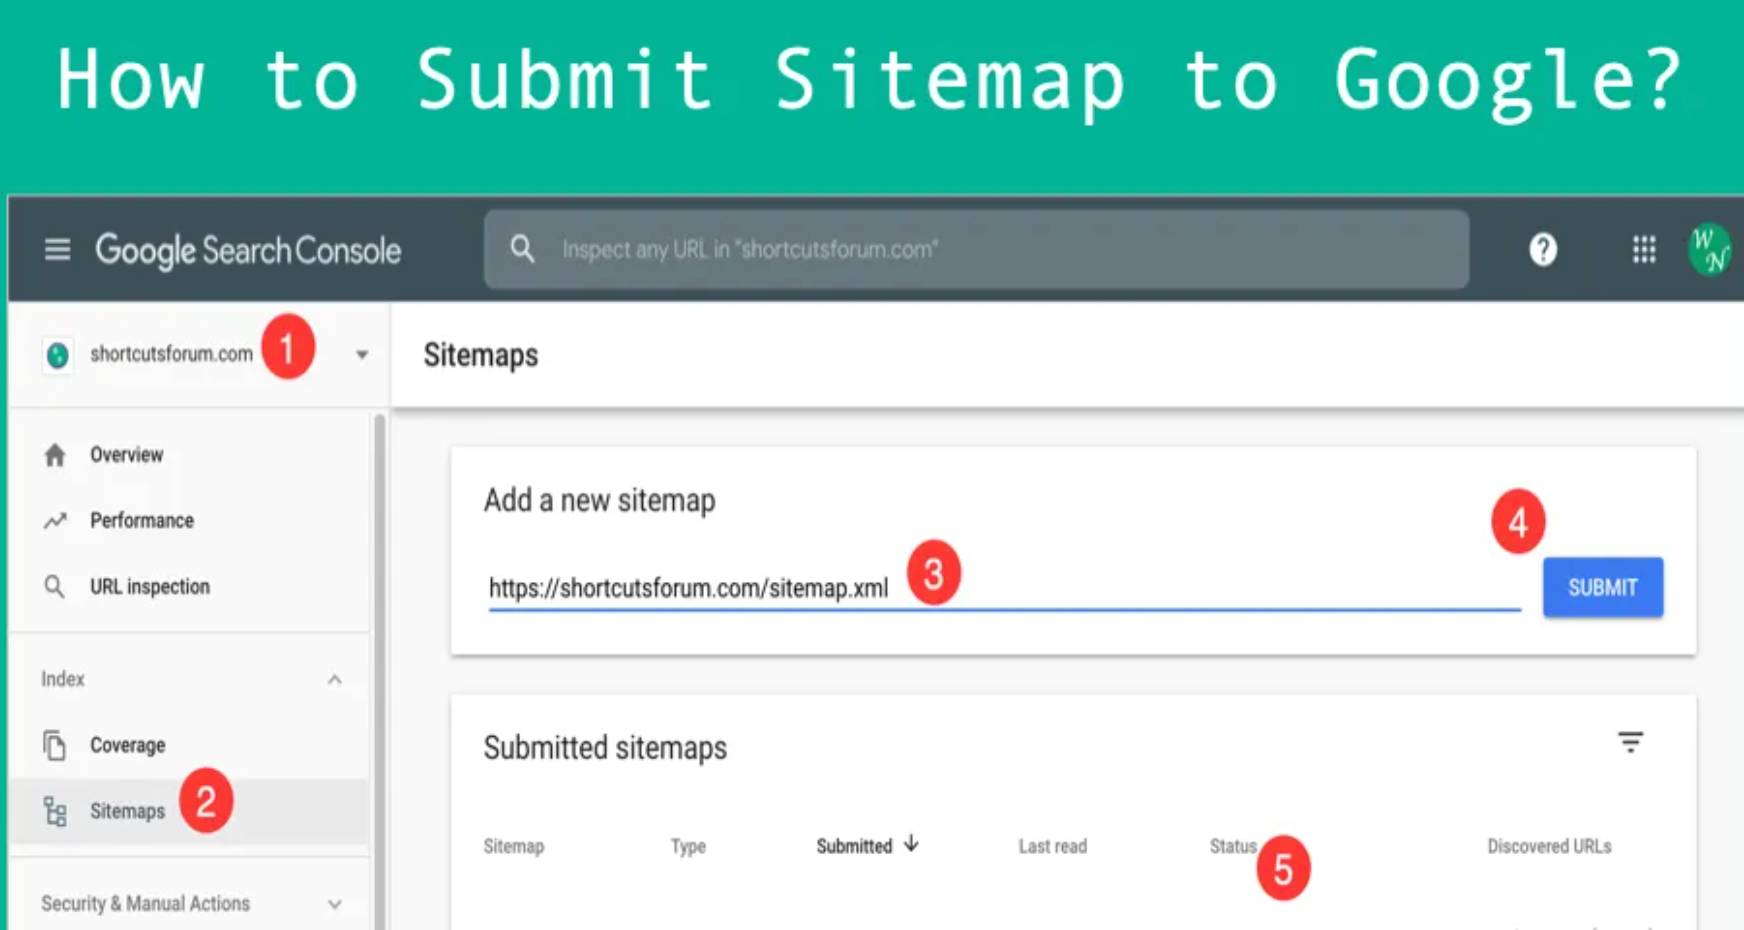Click the Overview home icon
1744x930 pixels.
tap(55, 455)
